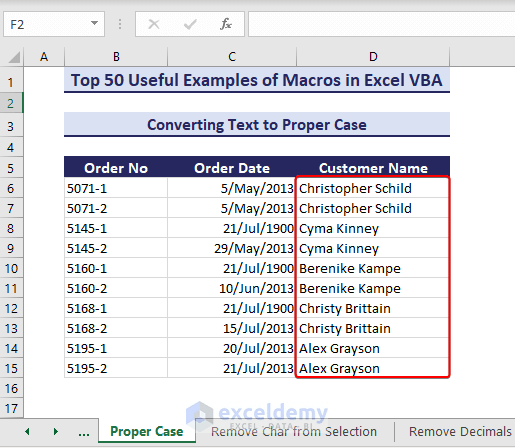This screenshot has width=515, height=448.
Task: Click date 15/Jul/2013 cell
Action: pyautogui.click(x=232, y=328)
